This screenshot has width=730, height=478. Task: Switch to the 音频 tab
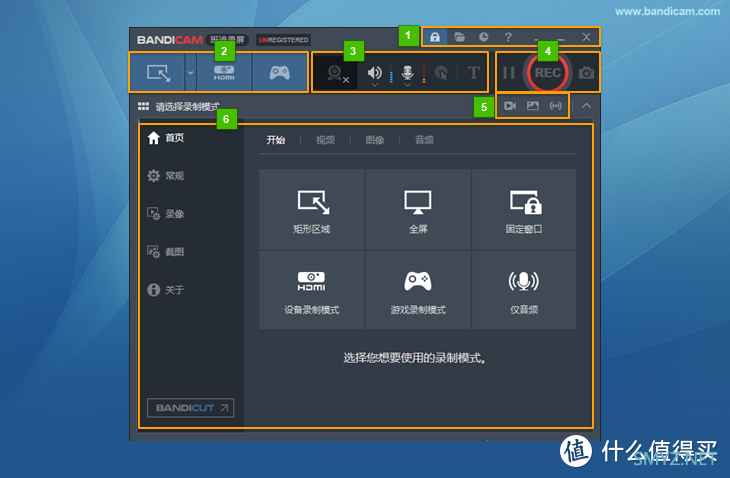[x=424, y=140]
